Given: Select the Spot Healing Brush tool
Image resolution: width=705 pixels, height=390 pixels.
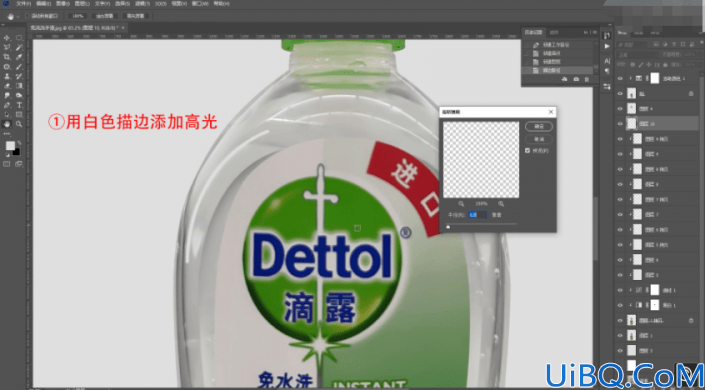Looking at the screenshot, I should 7,67.
